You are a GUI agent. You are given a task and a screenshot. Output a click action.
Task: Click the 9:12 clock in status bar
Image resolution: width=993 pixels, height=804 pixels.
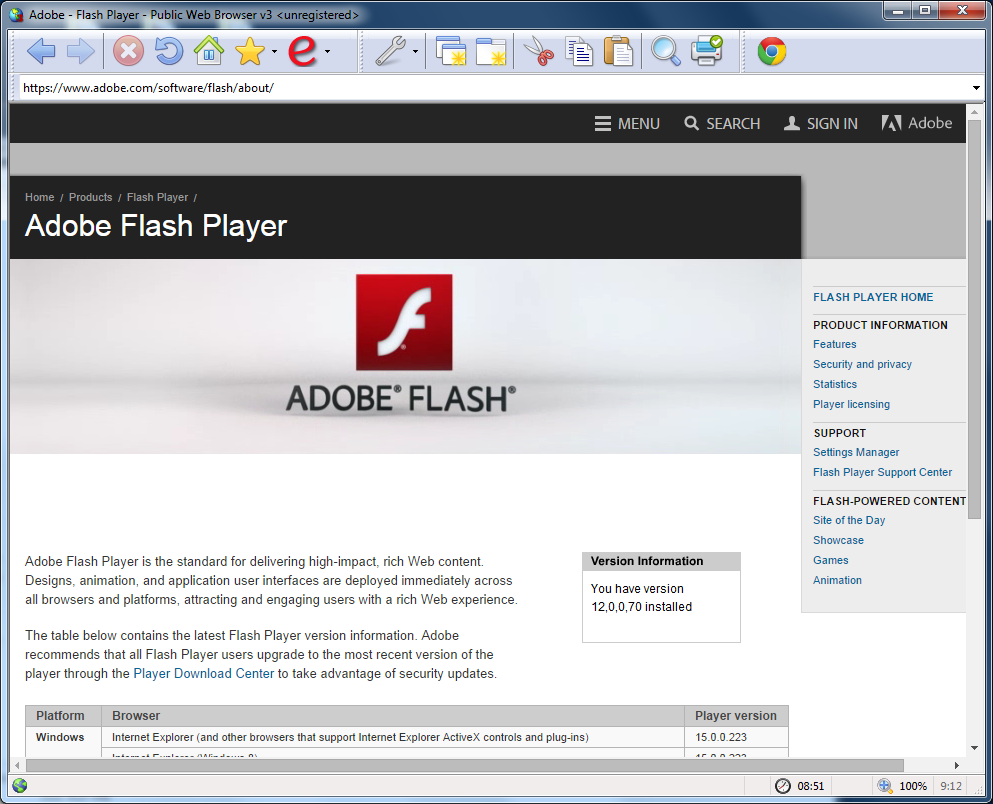(x=951, y=786)
